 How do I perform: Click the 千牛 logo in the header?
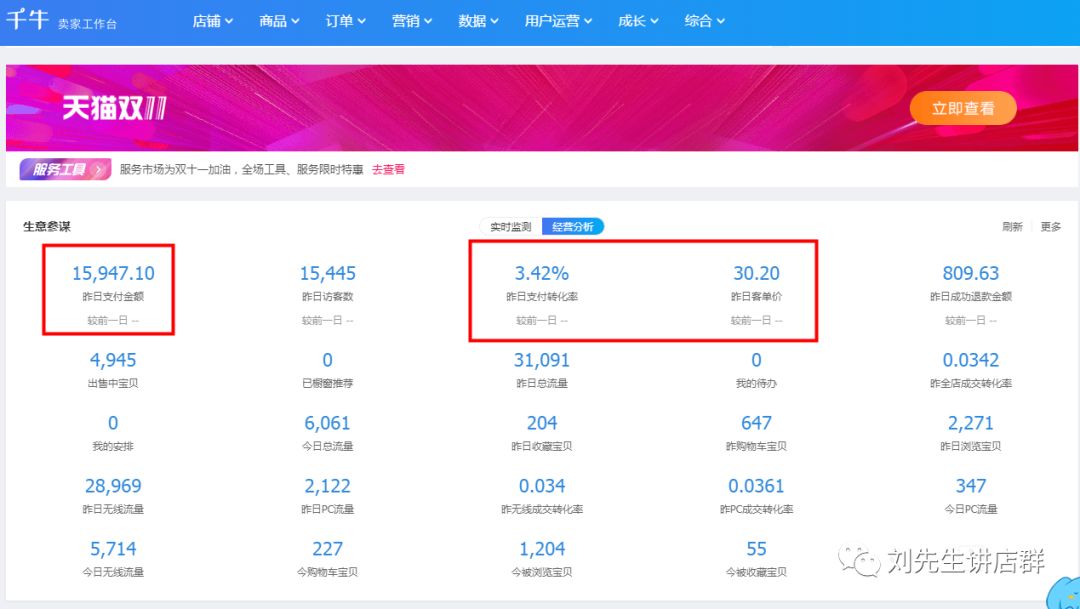[x=28, y=19]
